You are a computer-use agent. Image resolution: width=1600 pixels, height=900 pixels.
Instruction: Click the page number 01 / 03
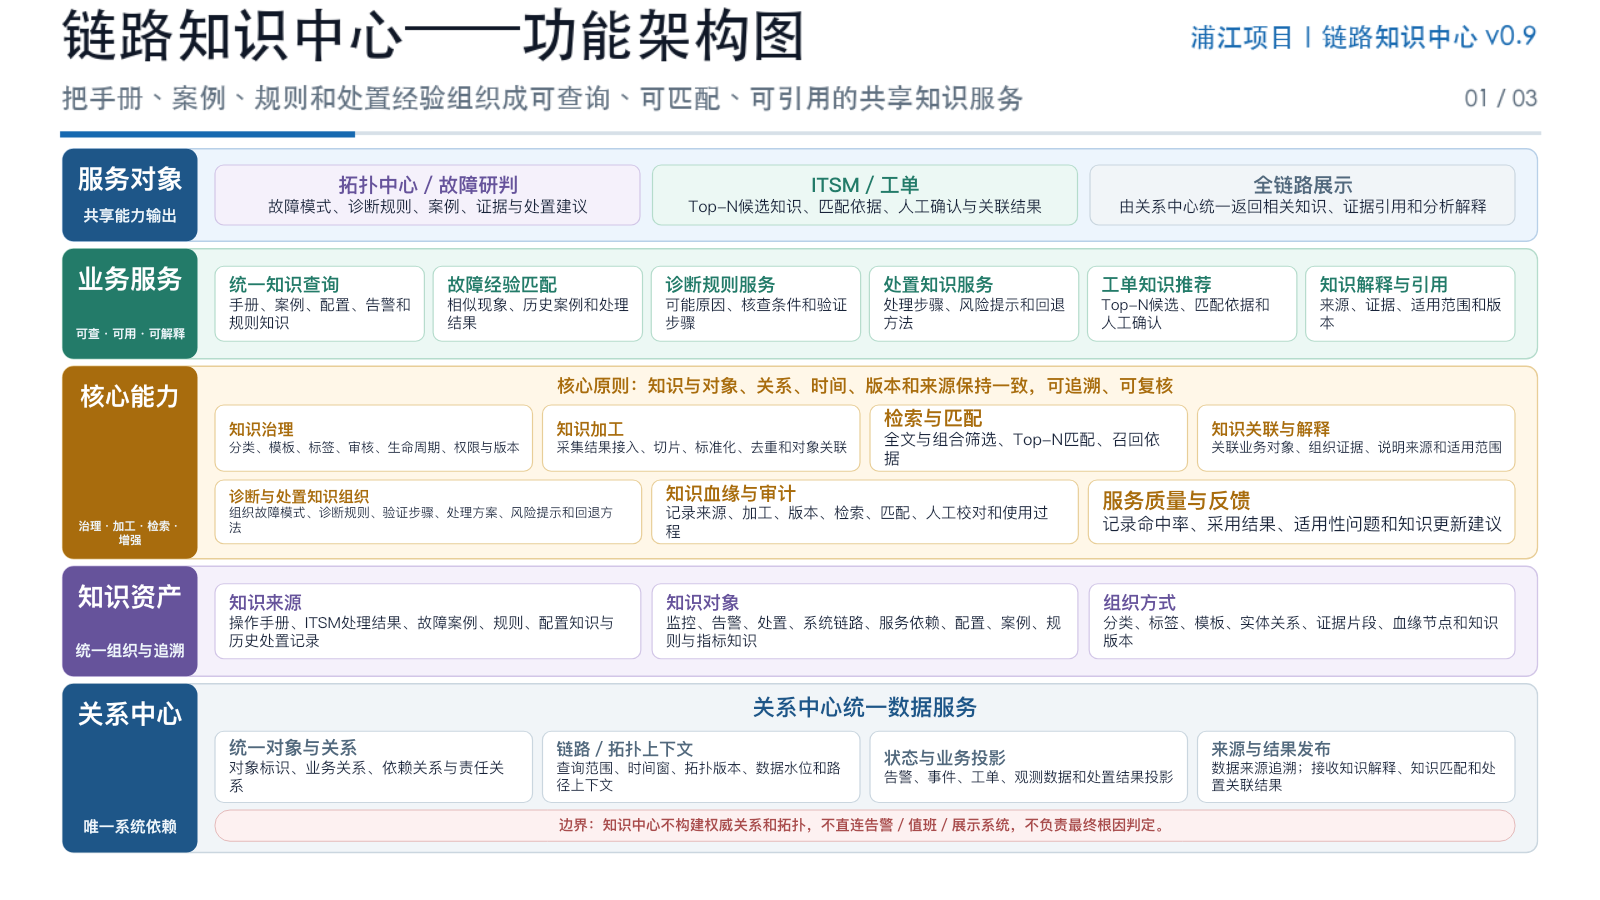[1500, 98]
